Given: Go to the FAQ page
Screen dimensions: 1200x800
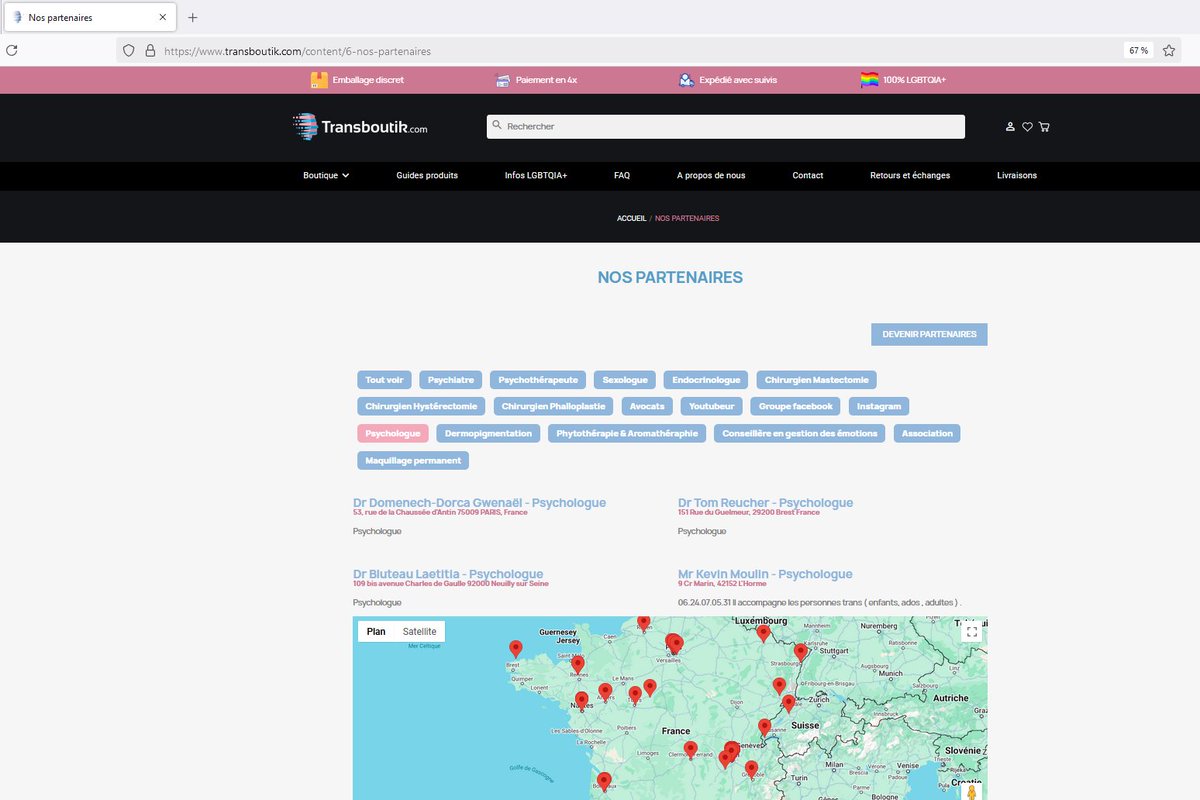Looking at the screenshot, I should pyautogui.click(x=622, y=175).
